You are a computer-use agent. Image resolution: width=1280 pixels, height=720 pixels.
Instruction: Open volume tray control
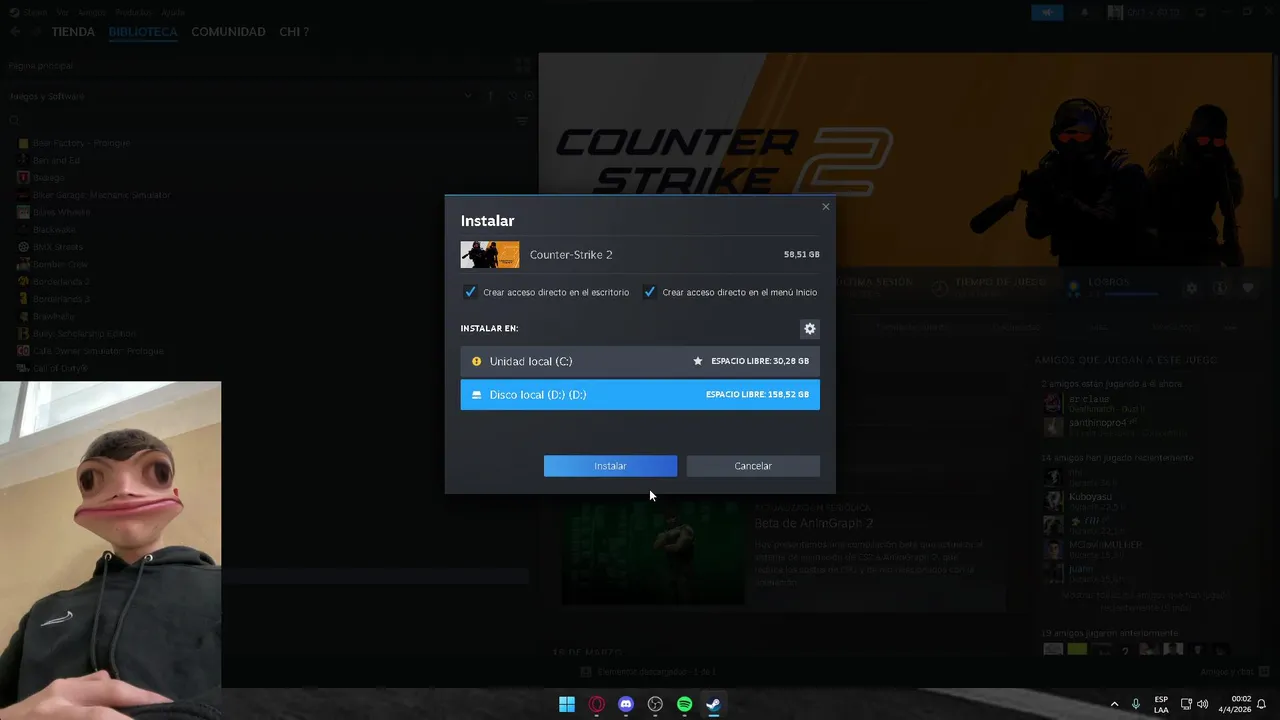pos(1202,704)
